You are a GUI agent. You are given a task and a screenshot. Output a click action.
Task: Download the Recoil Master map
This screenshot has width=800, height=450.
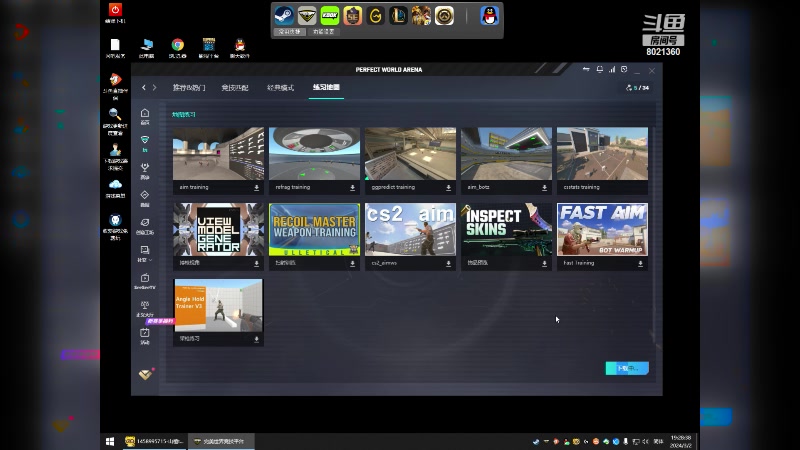[353, 264]
